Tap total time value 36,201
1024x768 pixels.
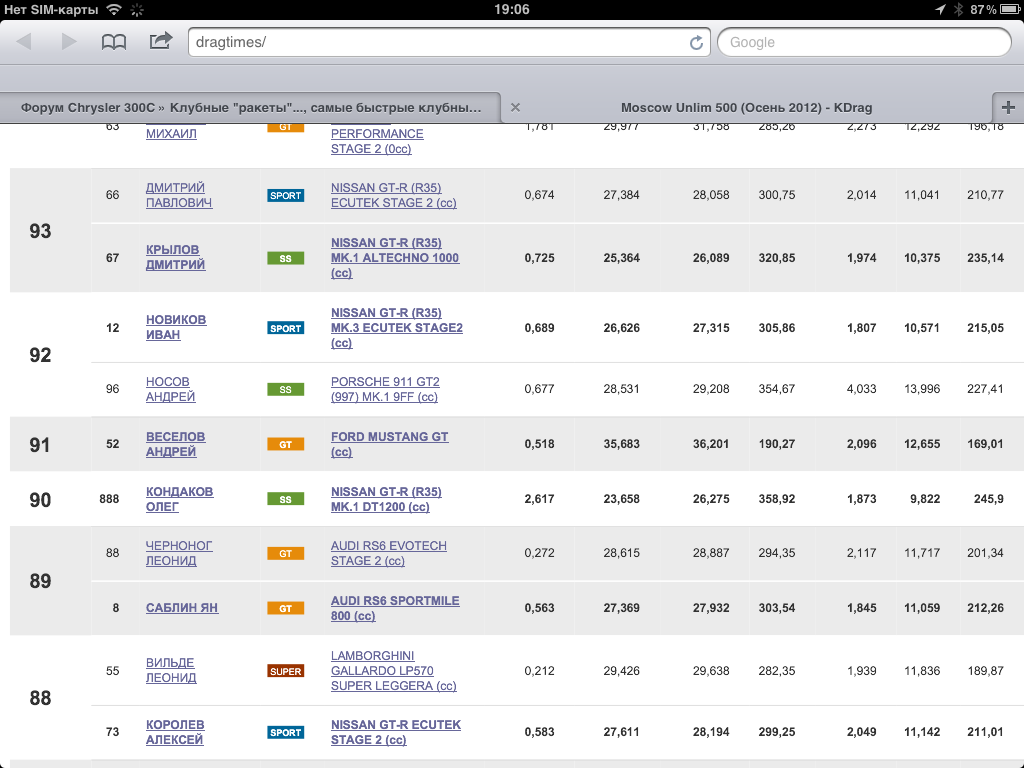point(711,444)
